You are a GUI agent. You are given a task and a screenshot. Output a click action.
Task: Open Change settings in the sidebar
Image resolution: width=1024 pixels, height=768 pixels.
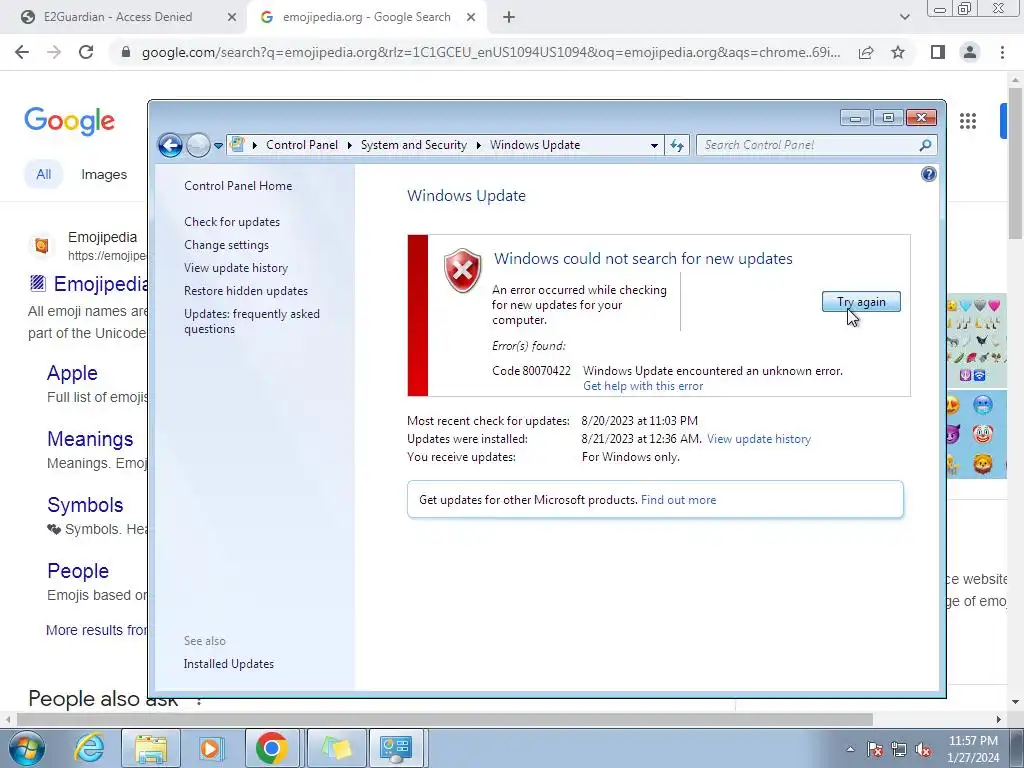[x=226, y=245]
